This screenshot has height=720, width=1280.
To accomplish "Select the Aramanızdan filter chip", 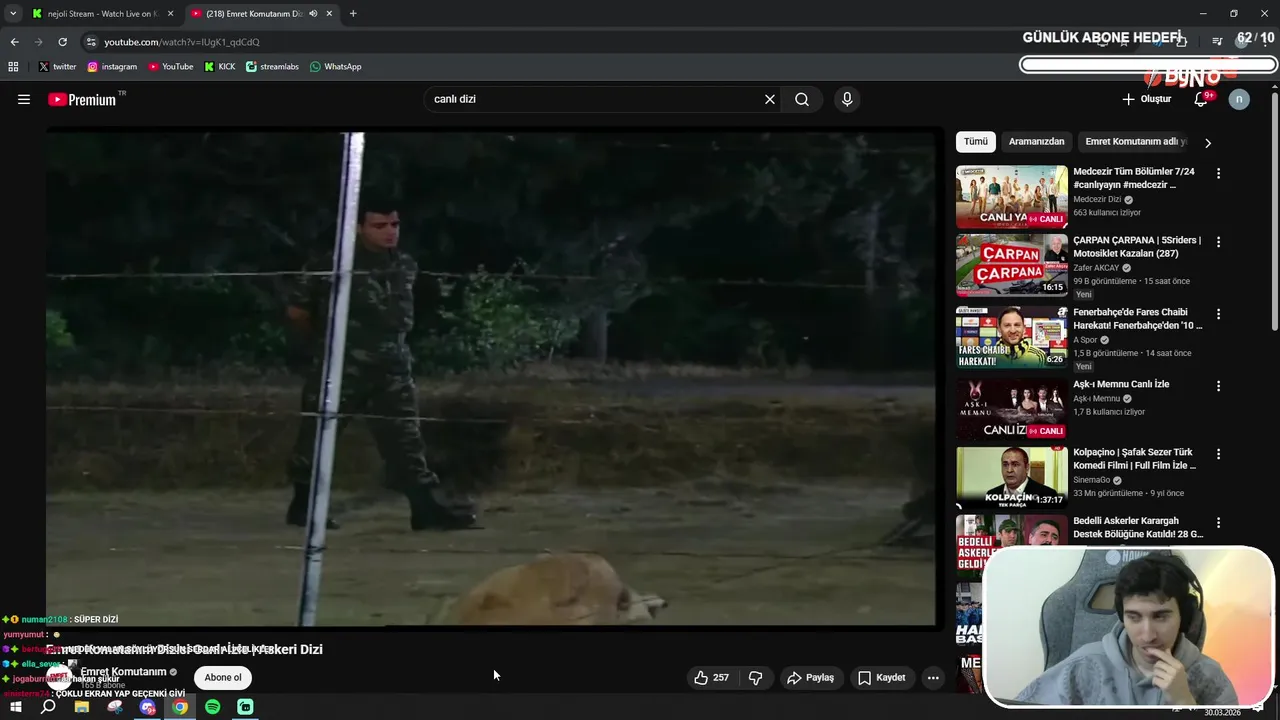I will click(1036, 142).
